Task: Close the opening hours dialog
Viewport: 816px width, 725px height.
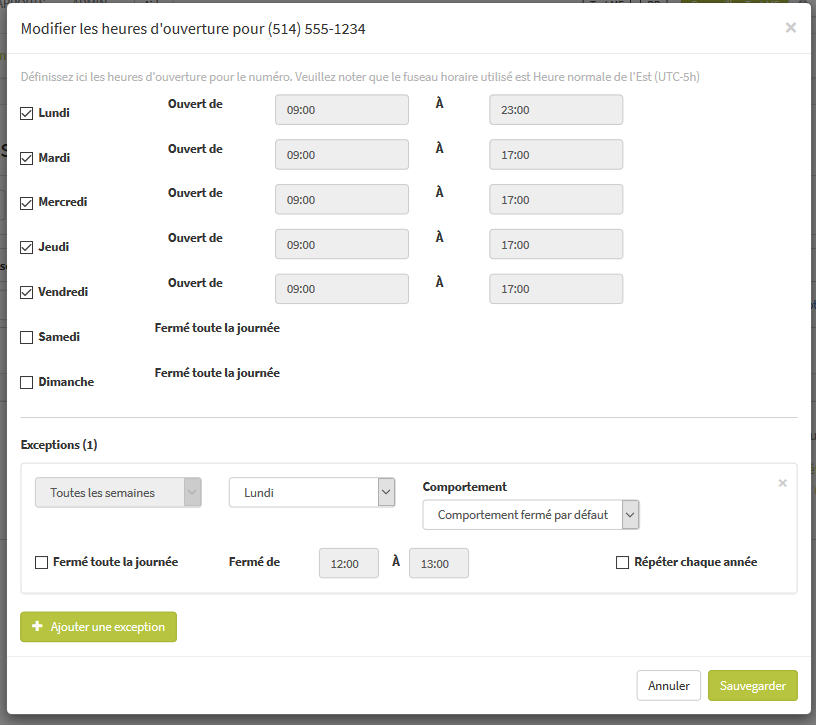Action: 790,28
